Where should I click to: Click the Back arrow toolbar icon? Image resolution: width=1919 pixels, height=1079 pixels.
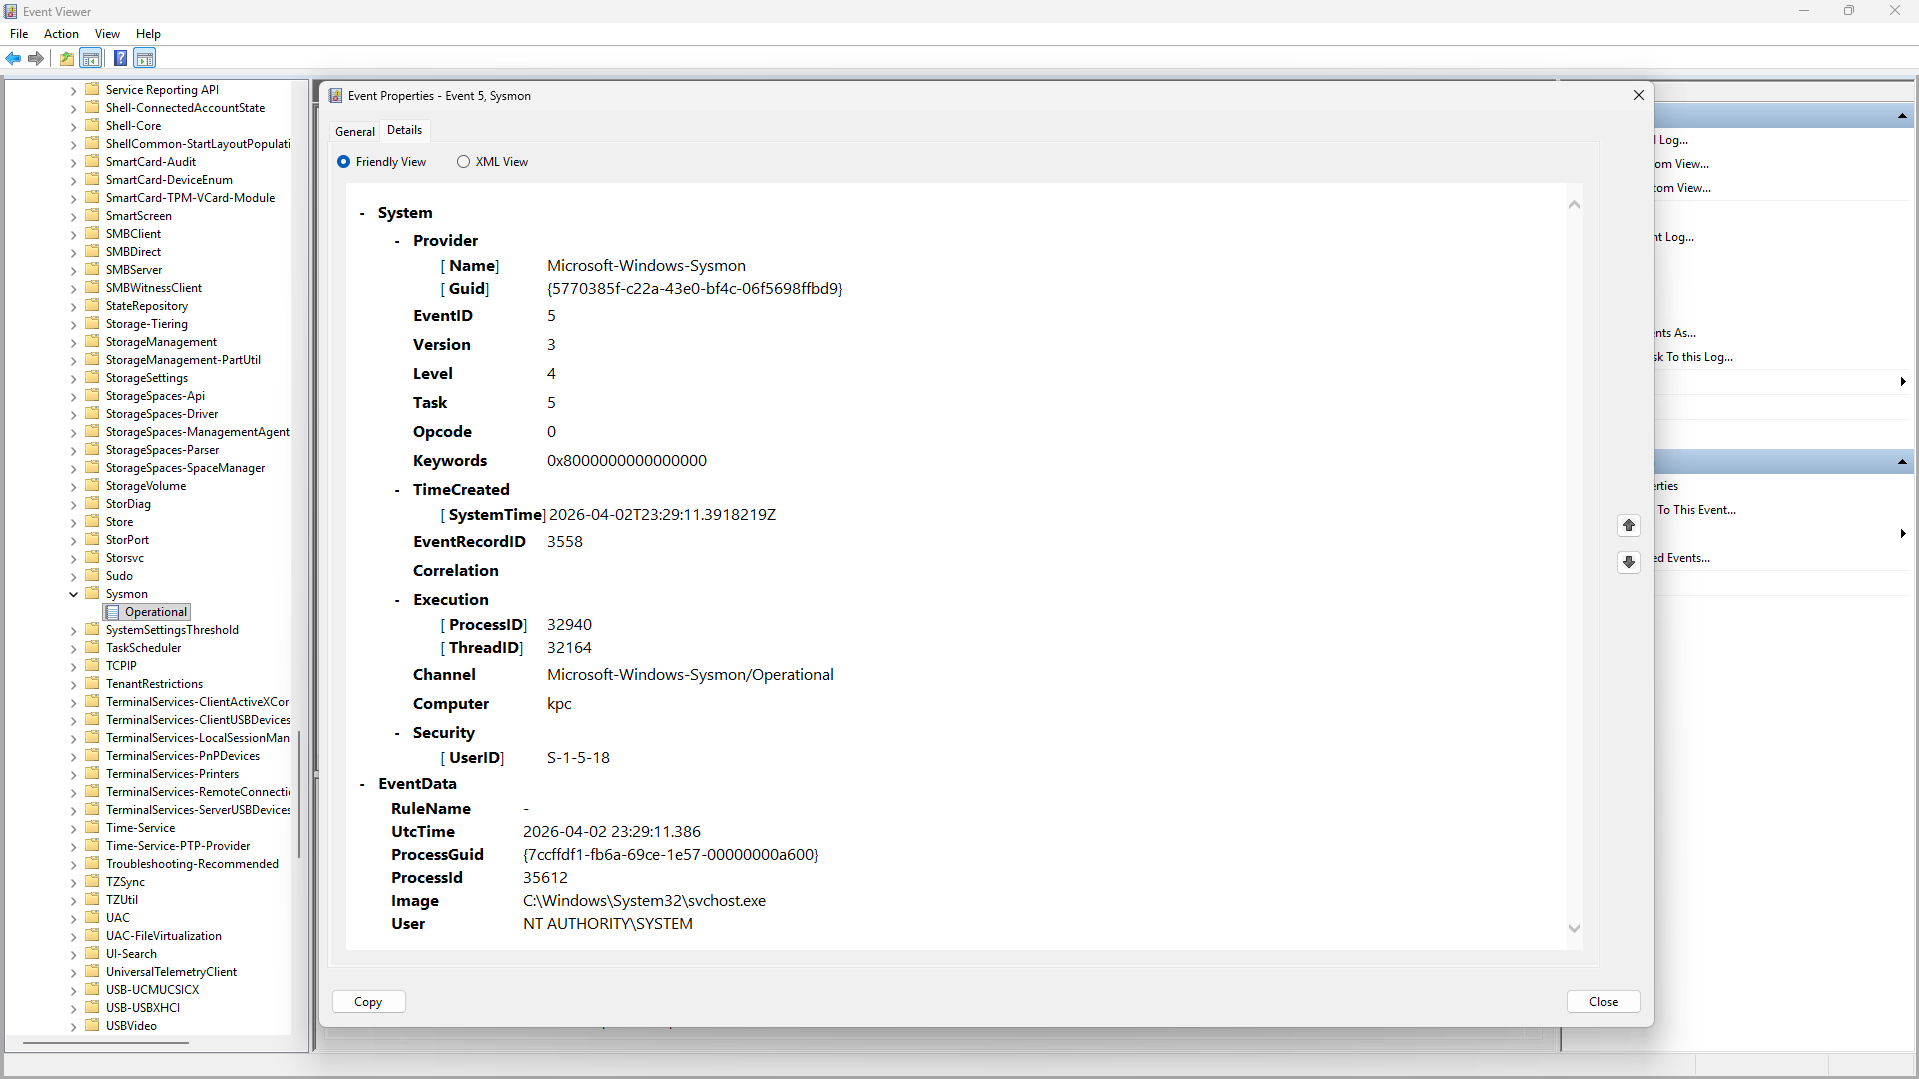tap(14, 58)
